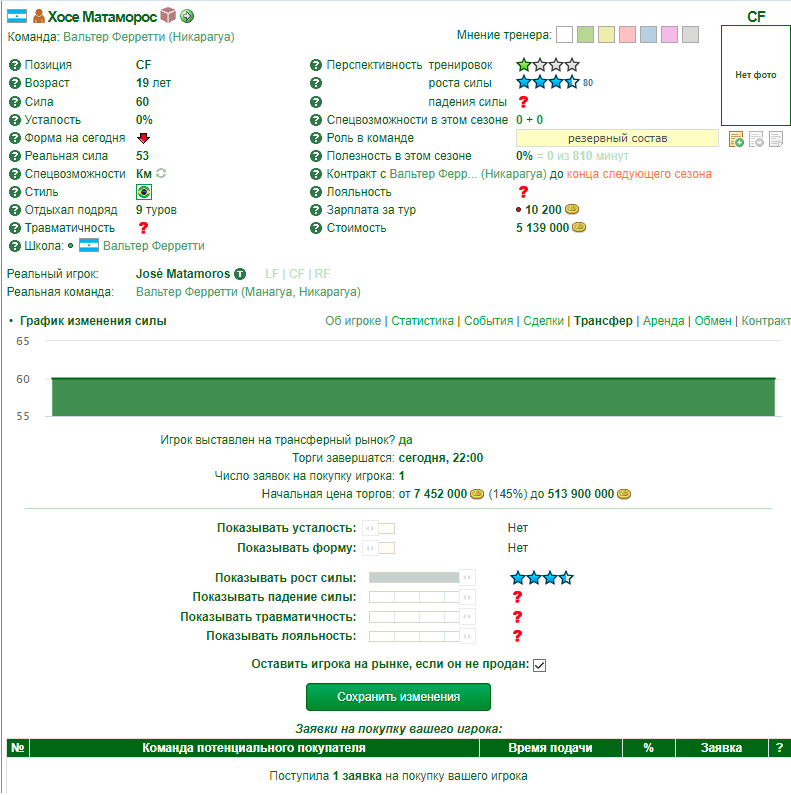
Task: Open help icon for Стиль
Action: [15, 192]
